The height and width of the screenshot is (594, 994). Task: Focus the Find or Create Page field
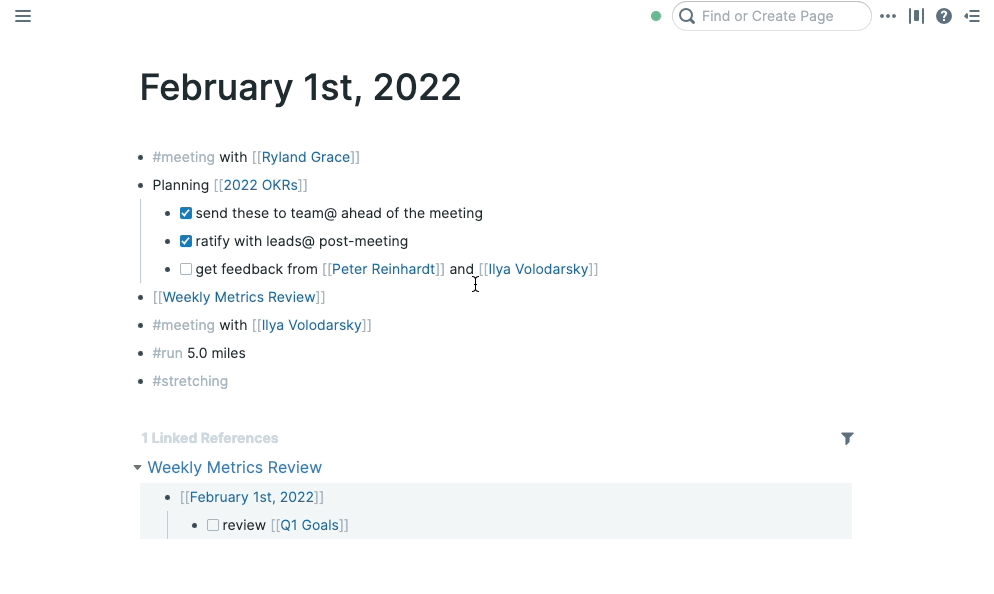pyautogui.click(x=771, y=16)
